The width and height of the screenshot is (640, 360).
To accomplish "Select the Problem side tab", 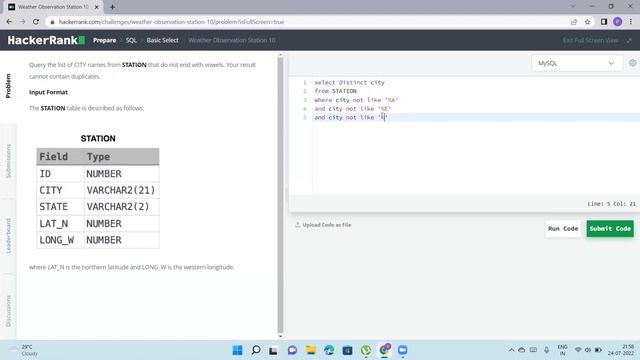I will [8, 86].
